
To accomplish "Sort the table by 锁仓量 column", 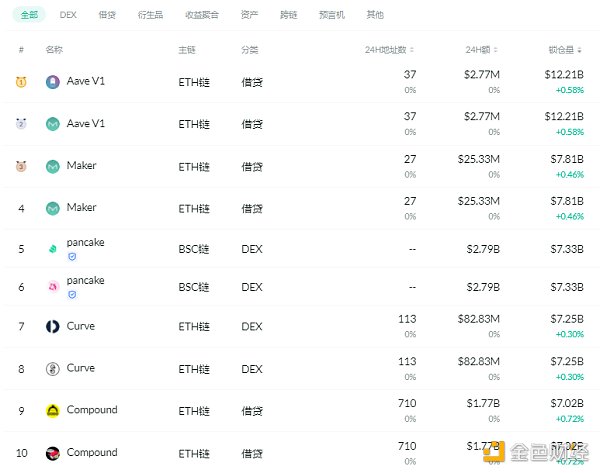I will pyautogui.click(x=564, y=49).
